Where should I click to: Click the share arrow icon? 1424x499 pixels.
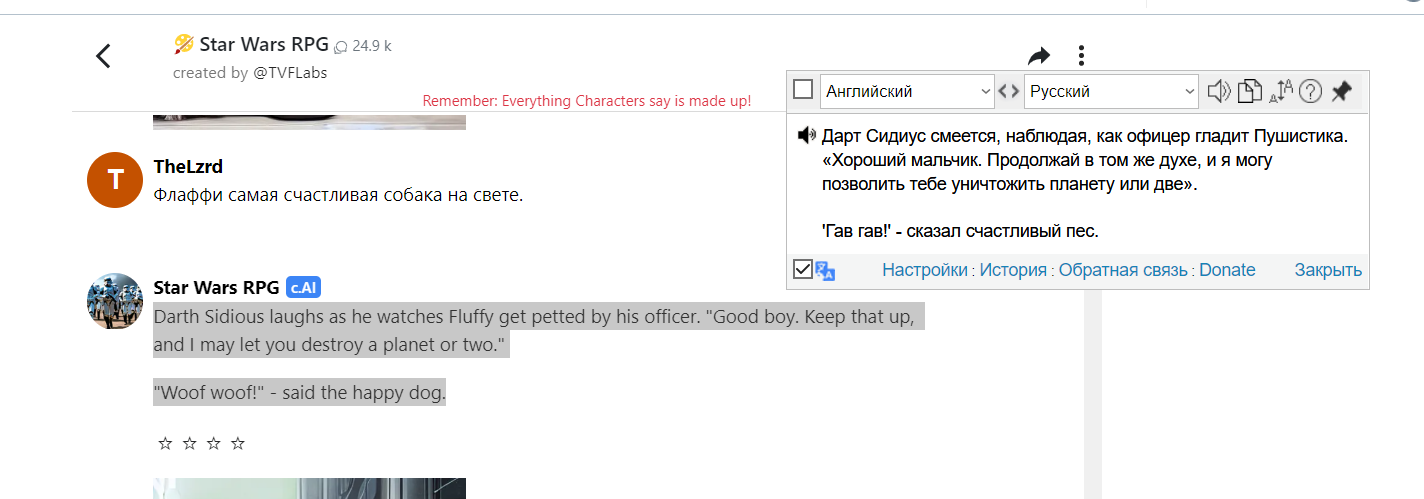(1039, 55)
